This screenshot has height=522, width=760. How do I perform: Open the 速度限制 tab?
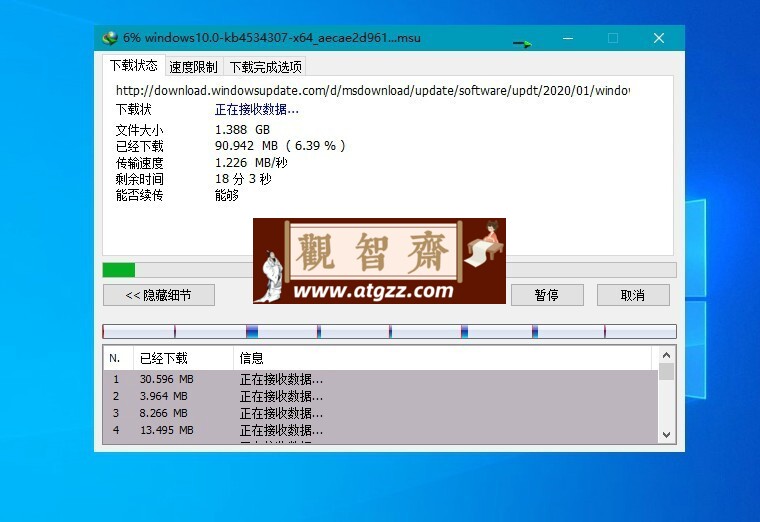pyautogui.click(x=193, y=67)
